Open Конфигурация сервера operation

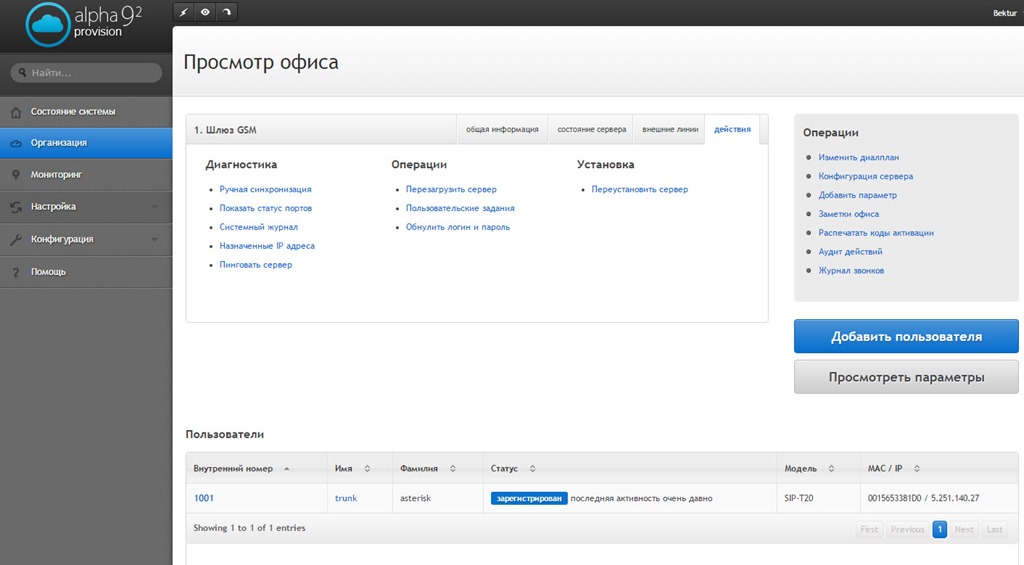(866, 176)
